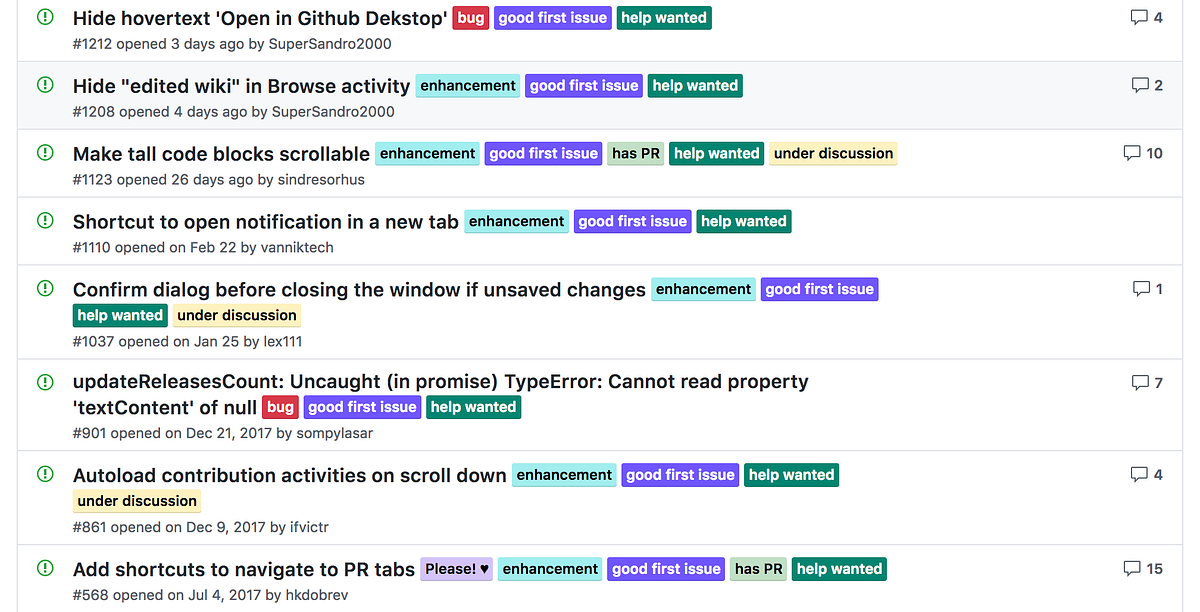Click the comment bubble icon on issue #1208
1200x612 pixels.
(x=1141, y=84)
